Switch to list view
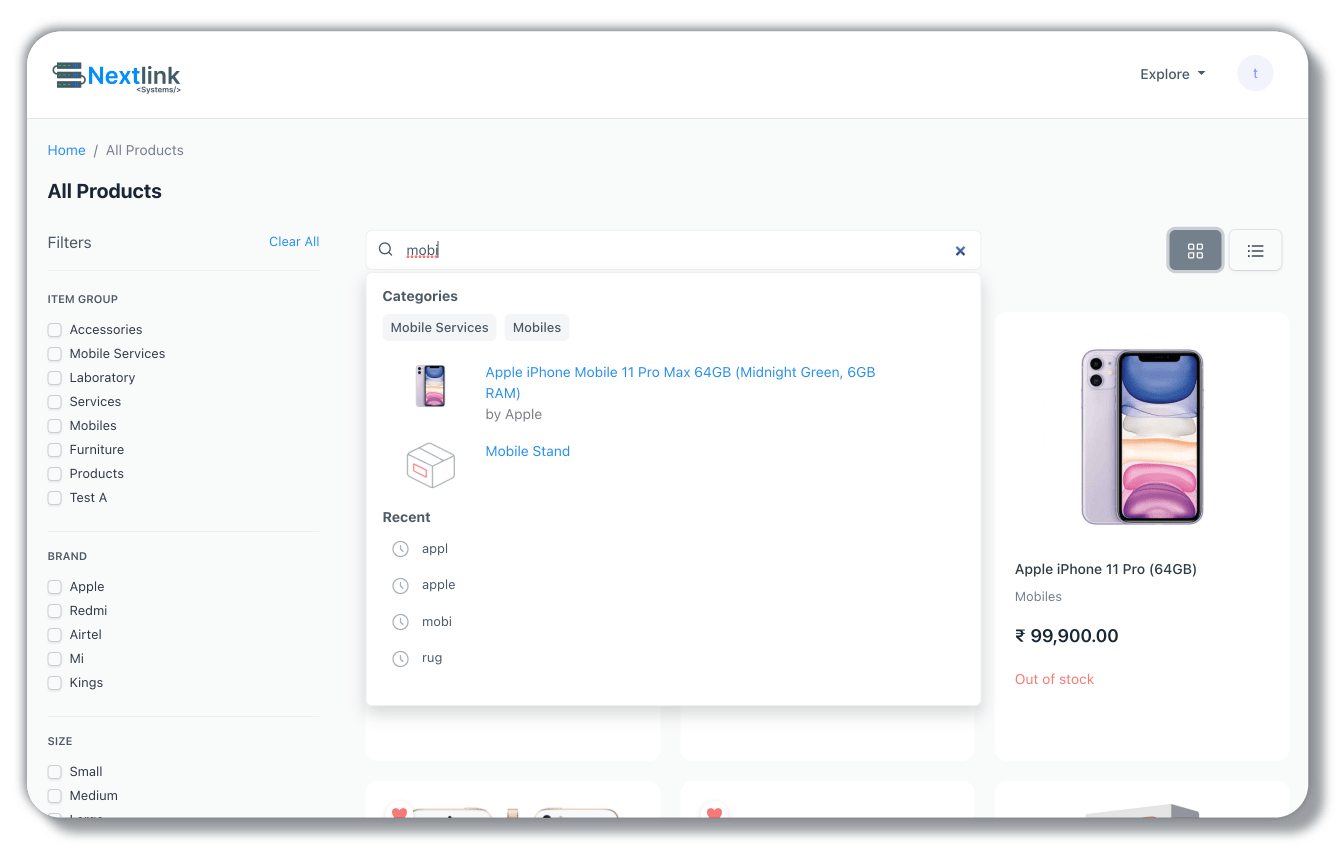Image resolution: width=1336 pixels, height=850 pixels. click(x=1255, y=251)
